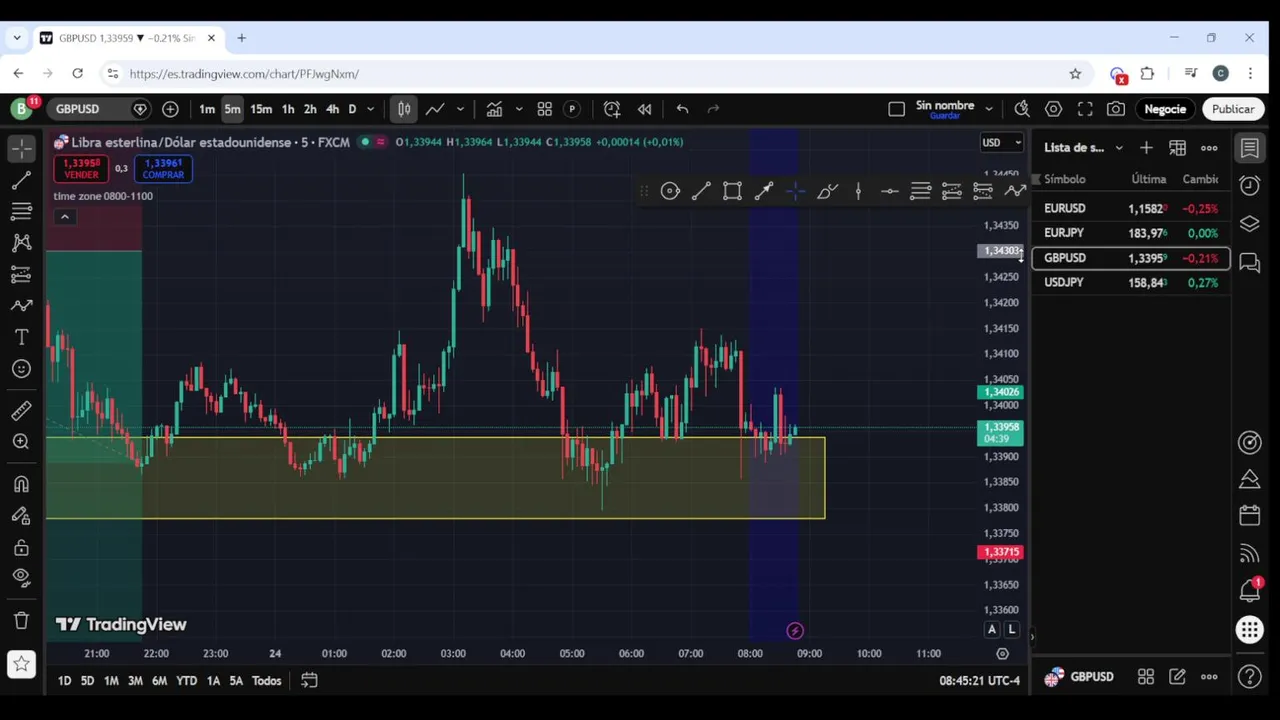Select EURJPY in the watchlist

(1131, 233)
